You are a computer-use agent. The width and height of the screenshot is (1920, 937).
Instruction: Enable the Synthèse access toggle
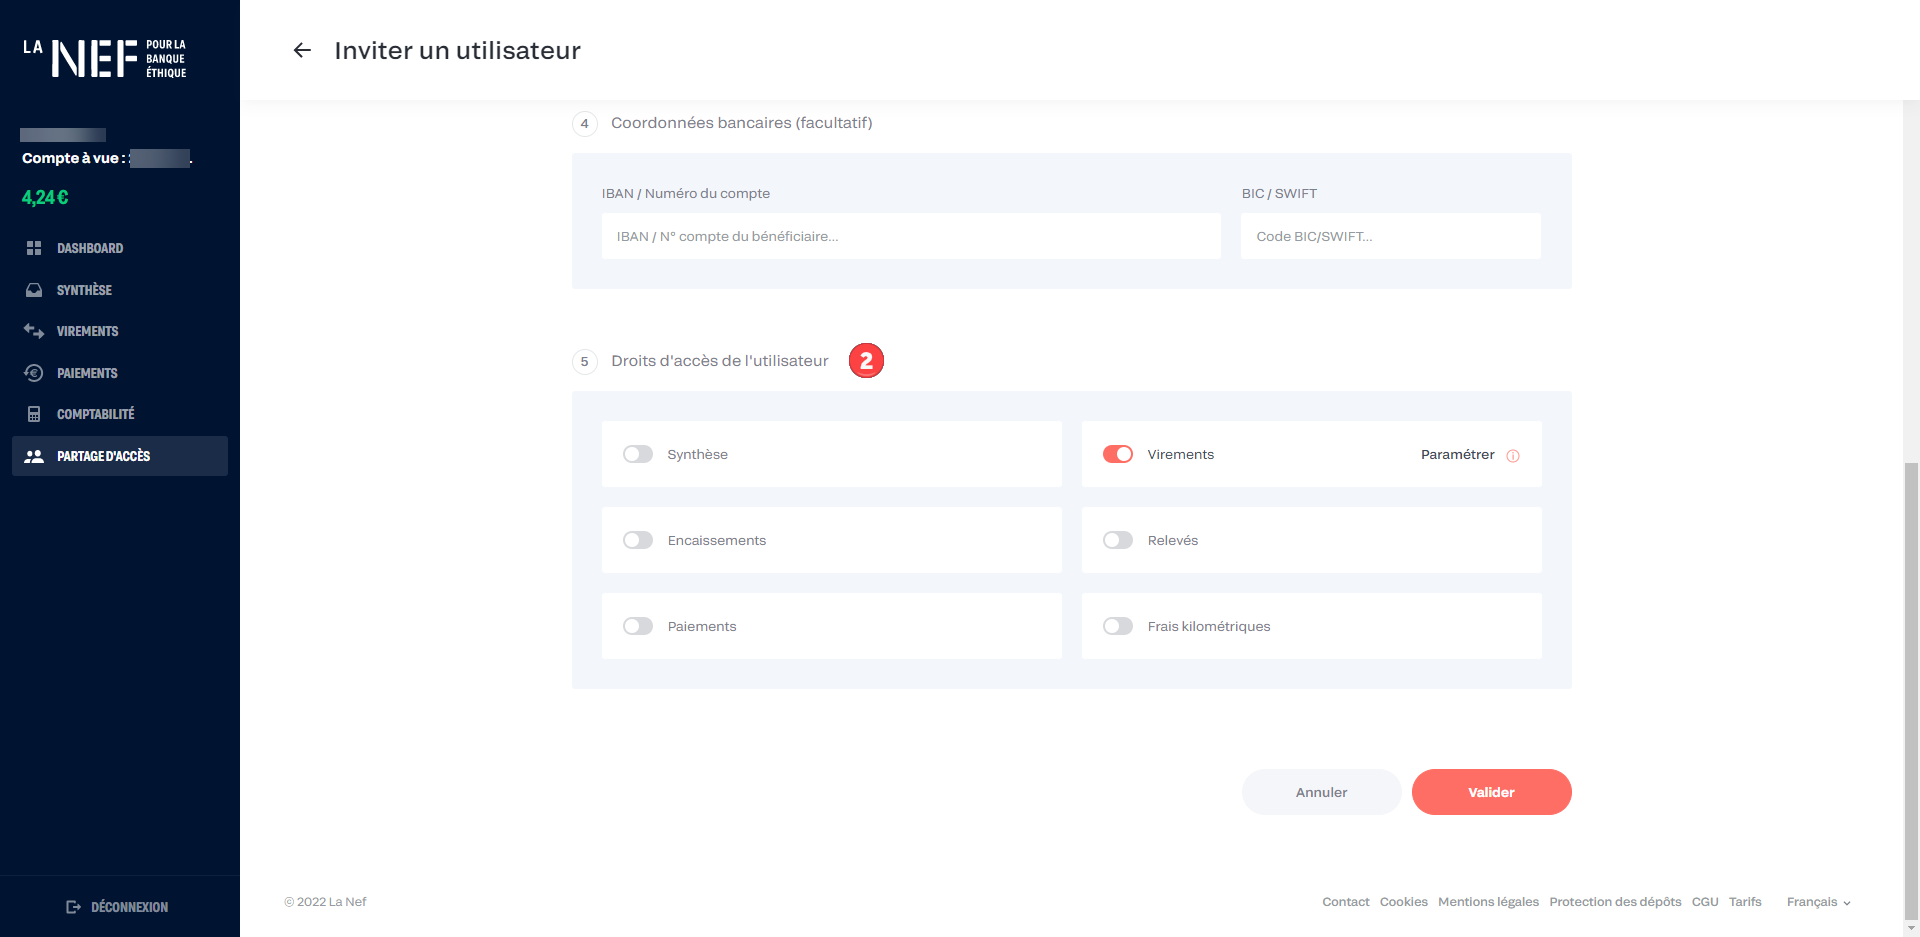point(638,454)
